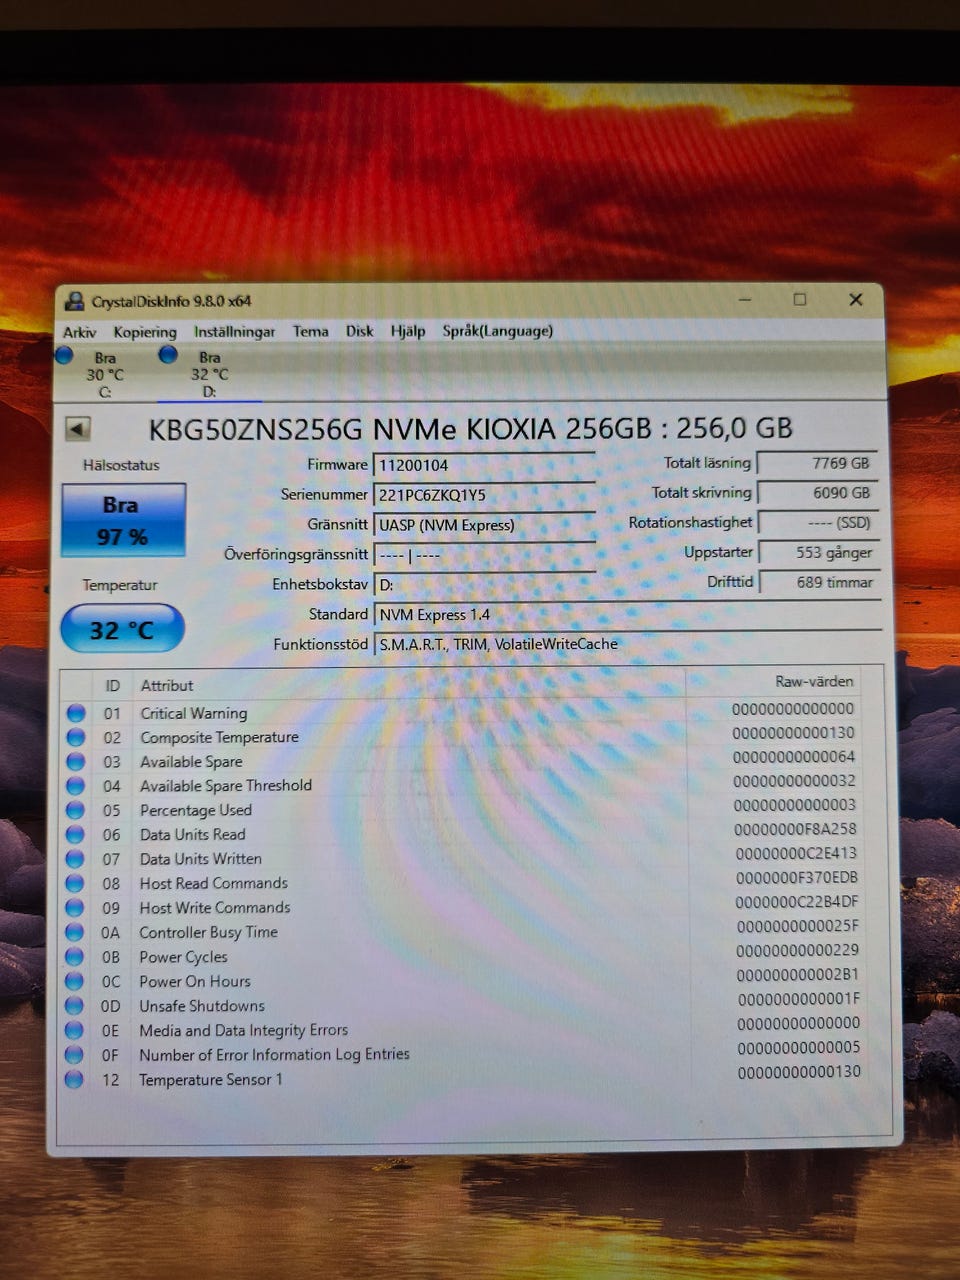Click the previous disk arrow button
960x1280 pixels.
point(77,429)
